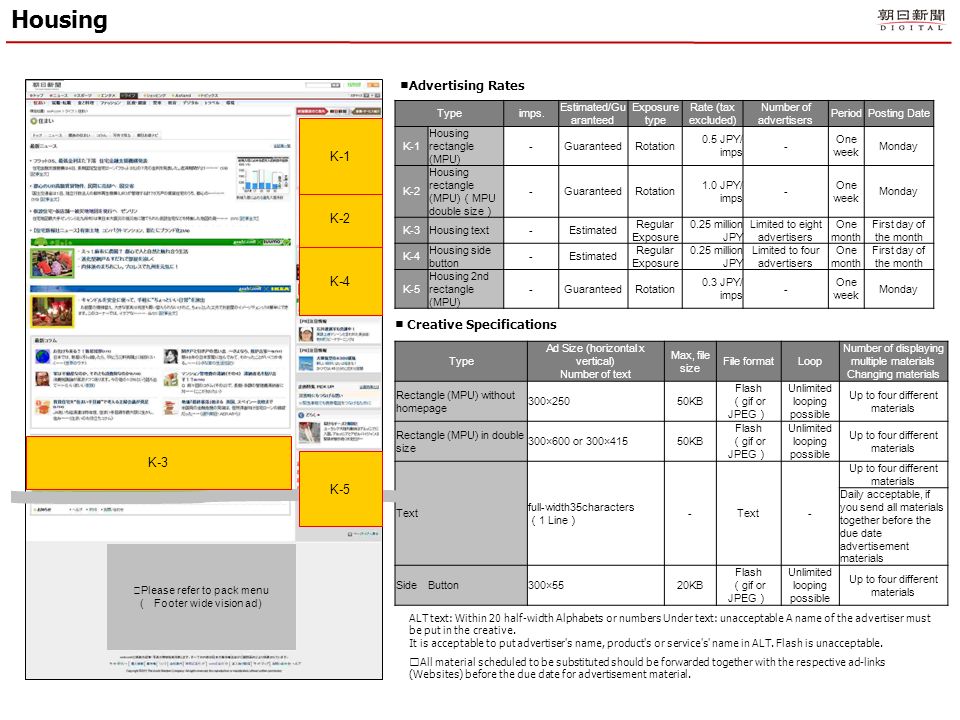Click 'K-2' row label in Advertising Rates table
The width and height of the screenshot is (960, 720).
pyautogui.click(x=411, y=191)
